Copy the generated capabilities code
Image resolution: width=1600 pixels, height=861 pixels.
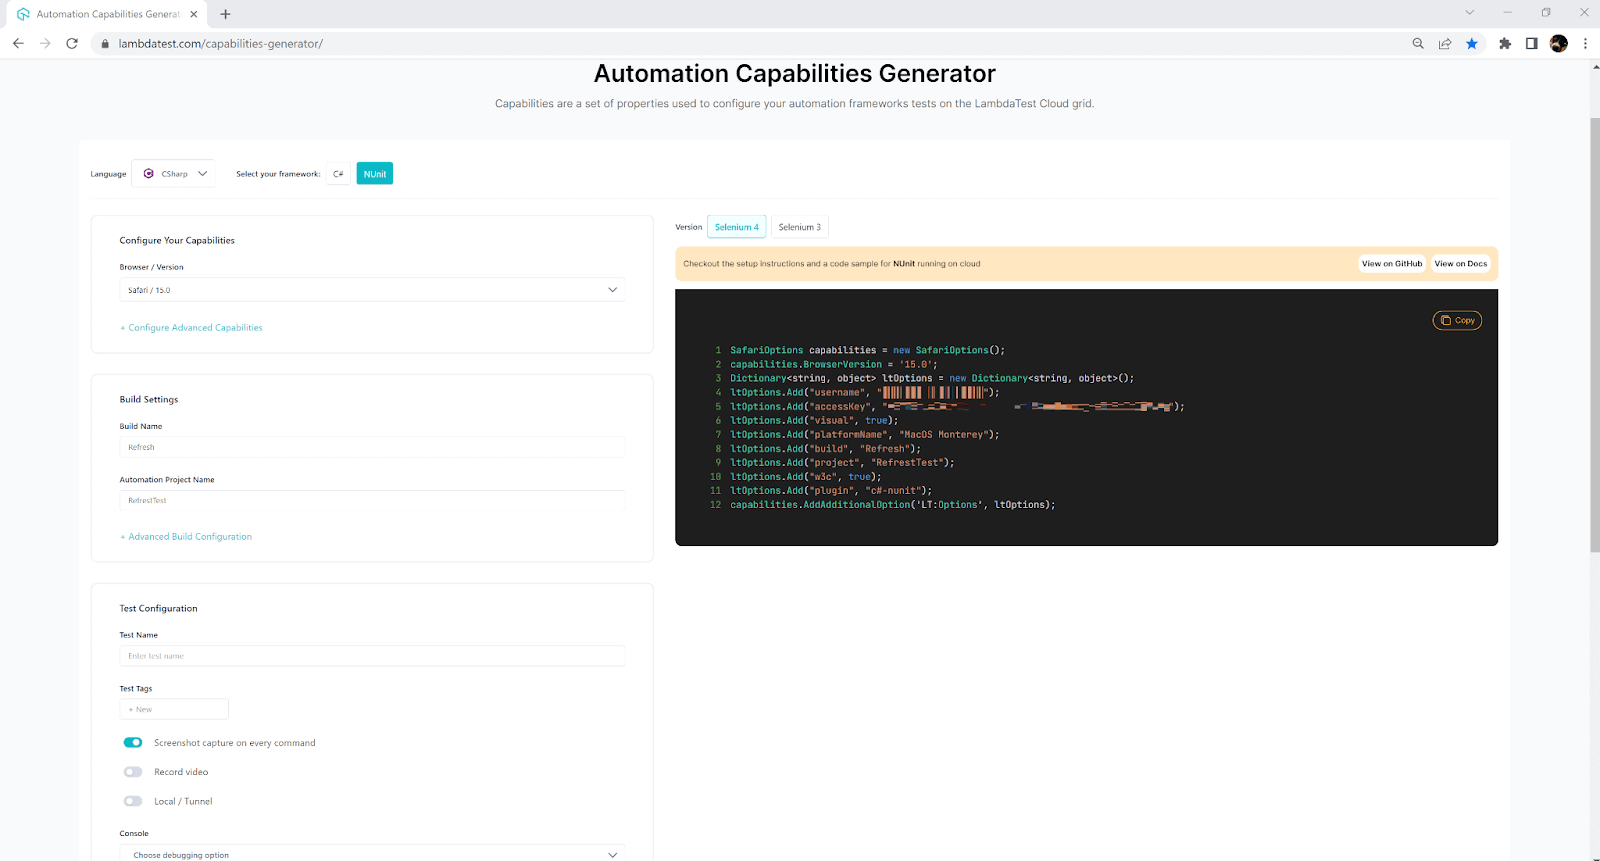tap(1457, 320)
